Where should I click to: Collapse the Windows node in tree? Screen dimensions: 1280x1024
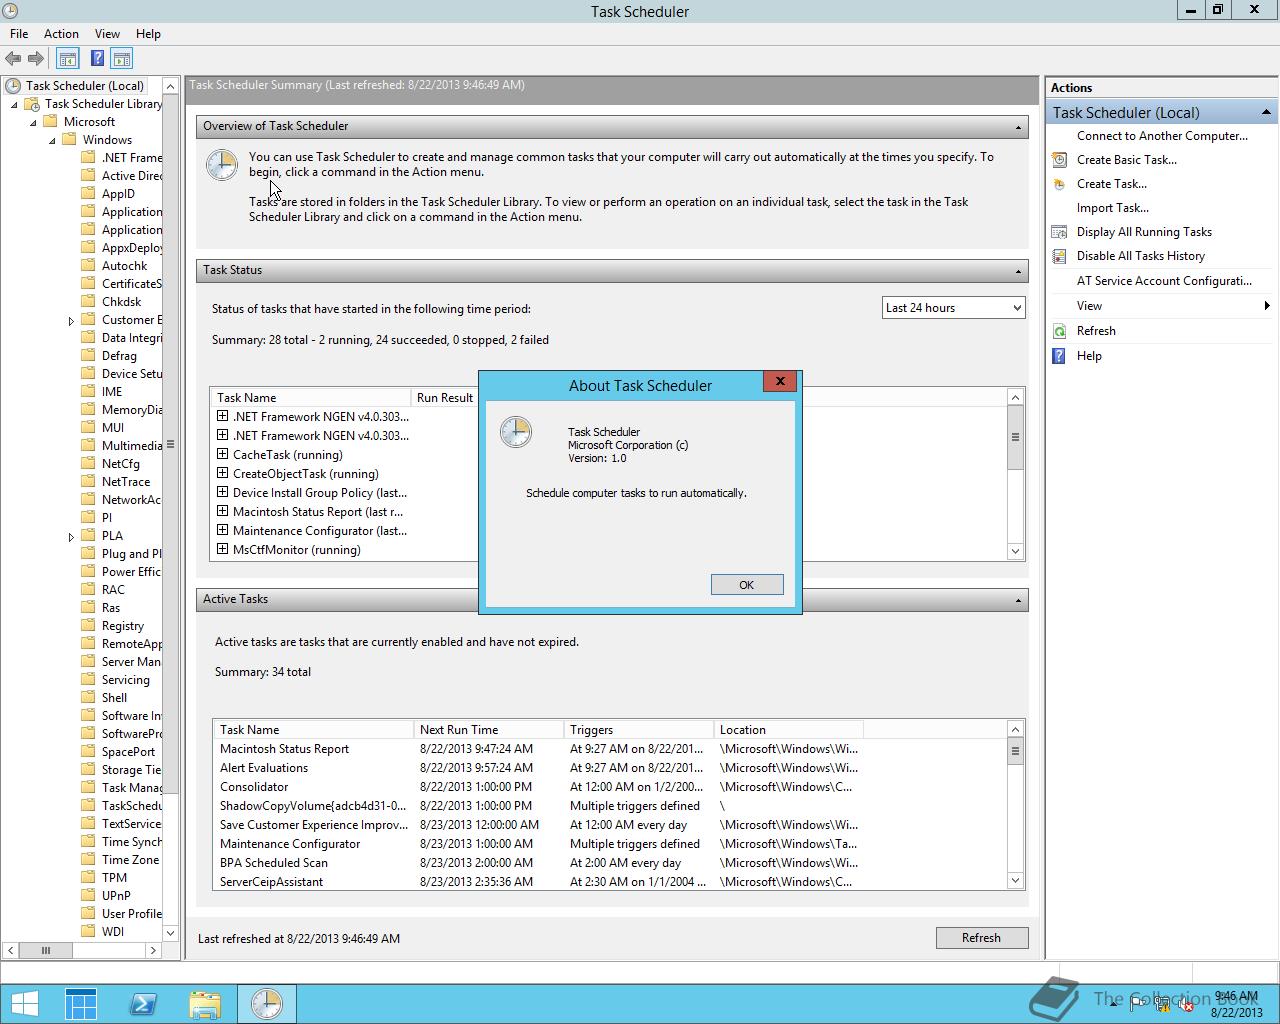(x=53, y=141)
